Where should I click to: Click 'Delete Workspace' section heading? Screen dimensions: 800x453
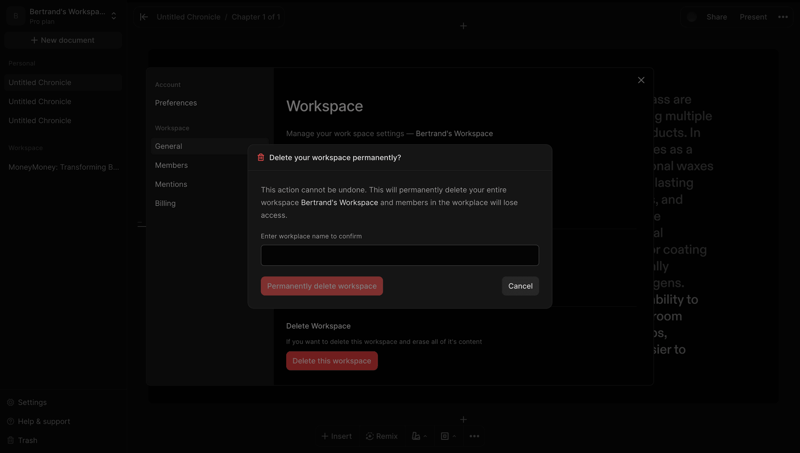point(318,326)
